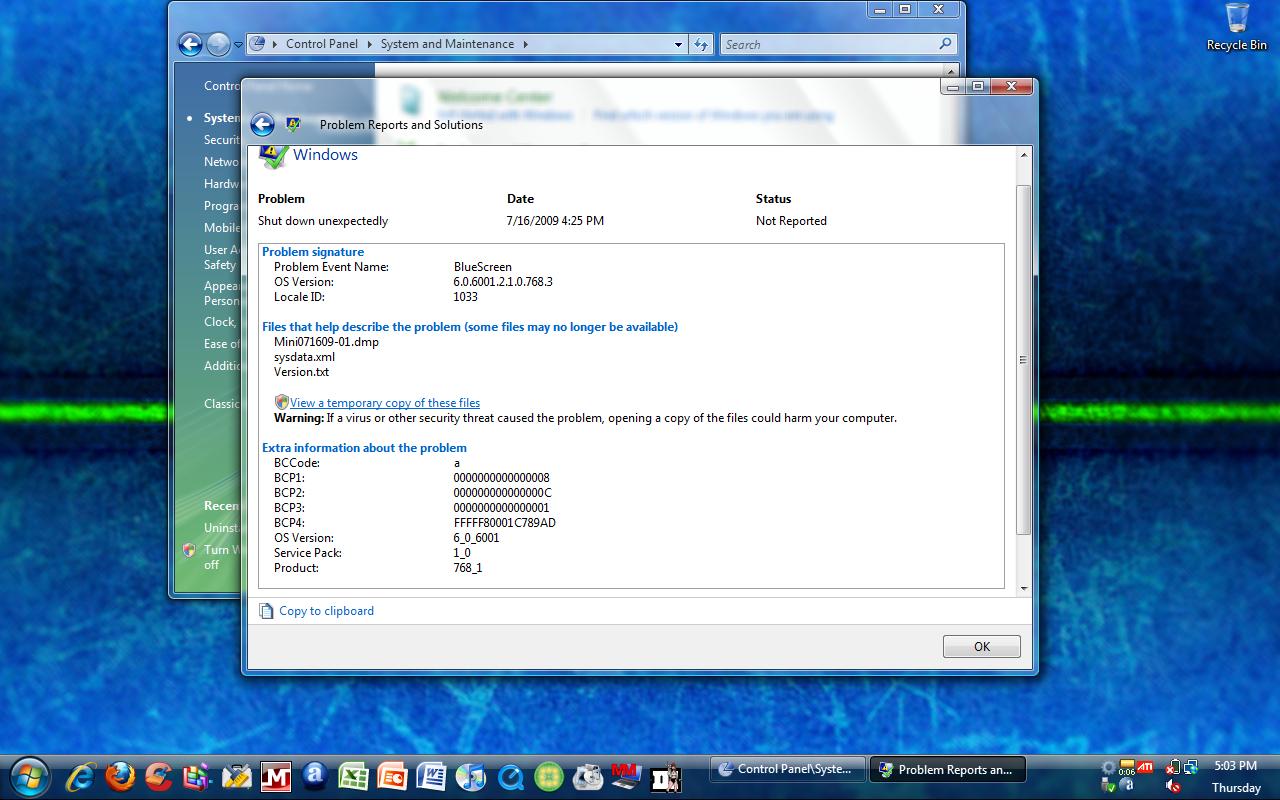
Task: Click Mini071609-01.dmp file name
Action: click(326, 342)
